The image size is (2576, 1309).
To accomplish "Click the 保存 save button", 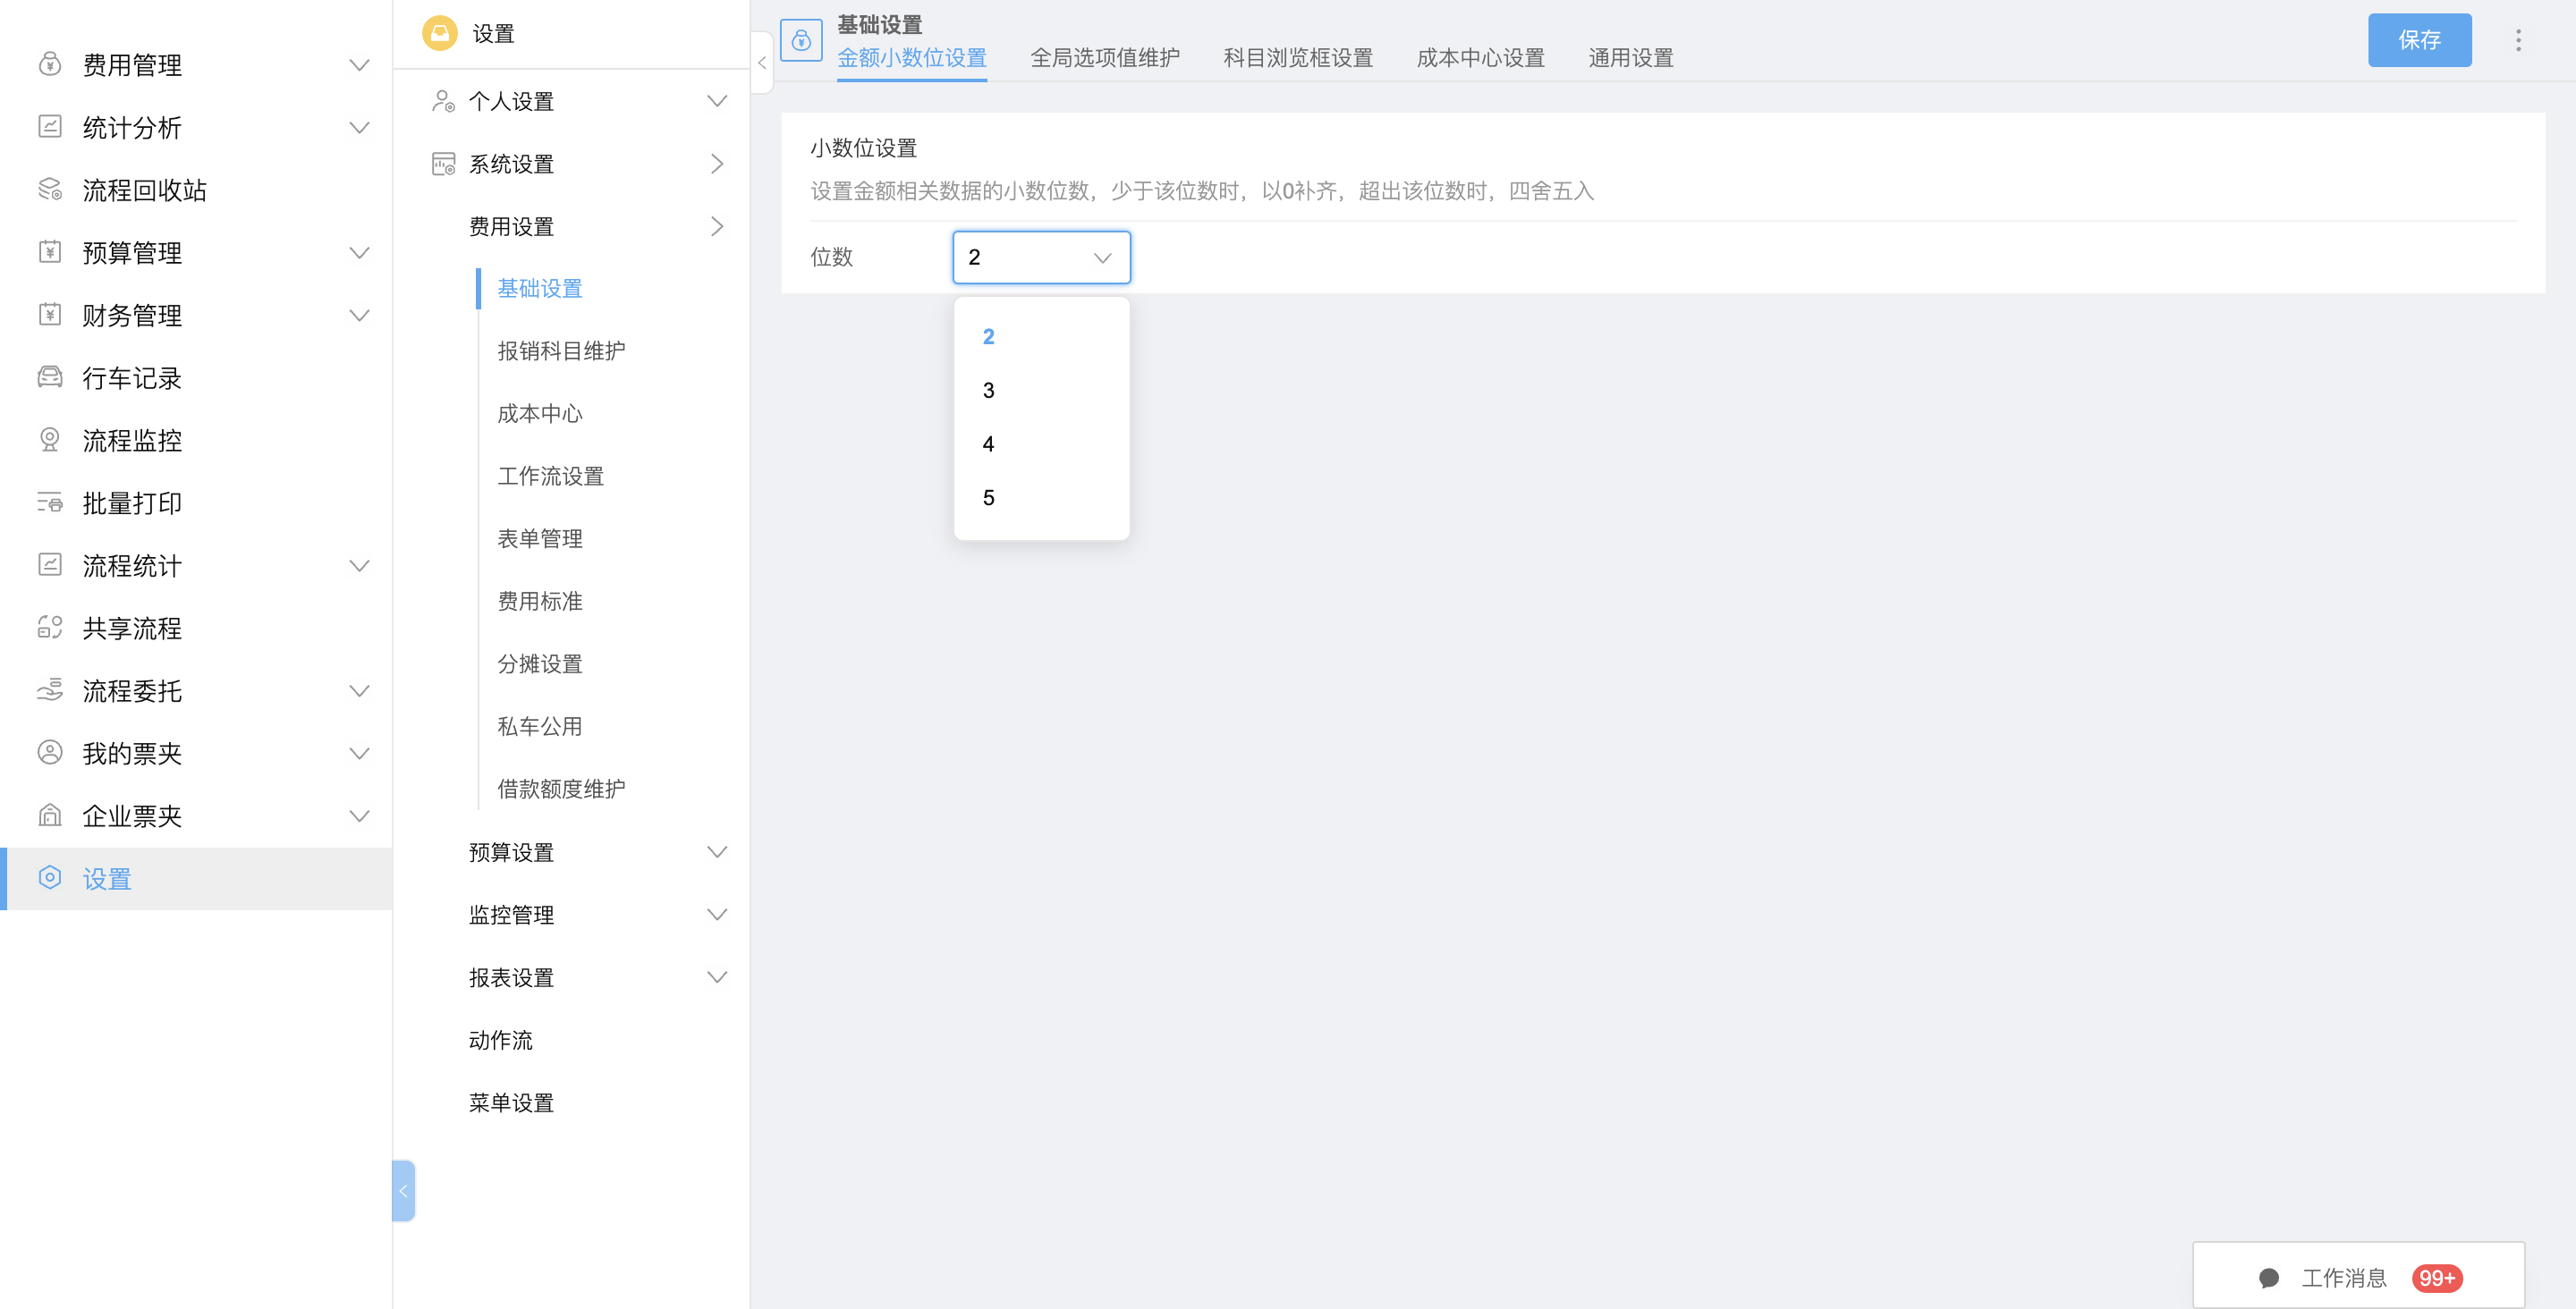I will [x=2419, y=40].
